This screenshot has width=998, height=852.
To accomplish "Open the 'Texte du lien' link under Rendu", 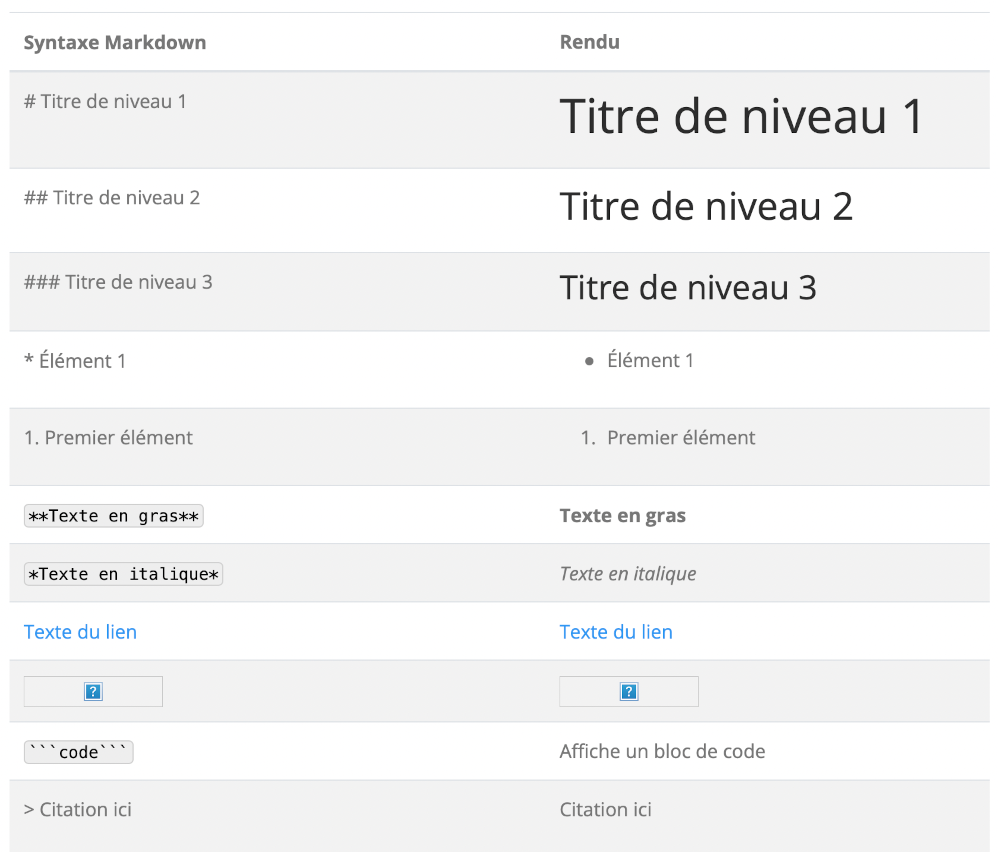I will [x=616, y=632].
